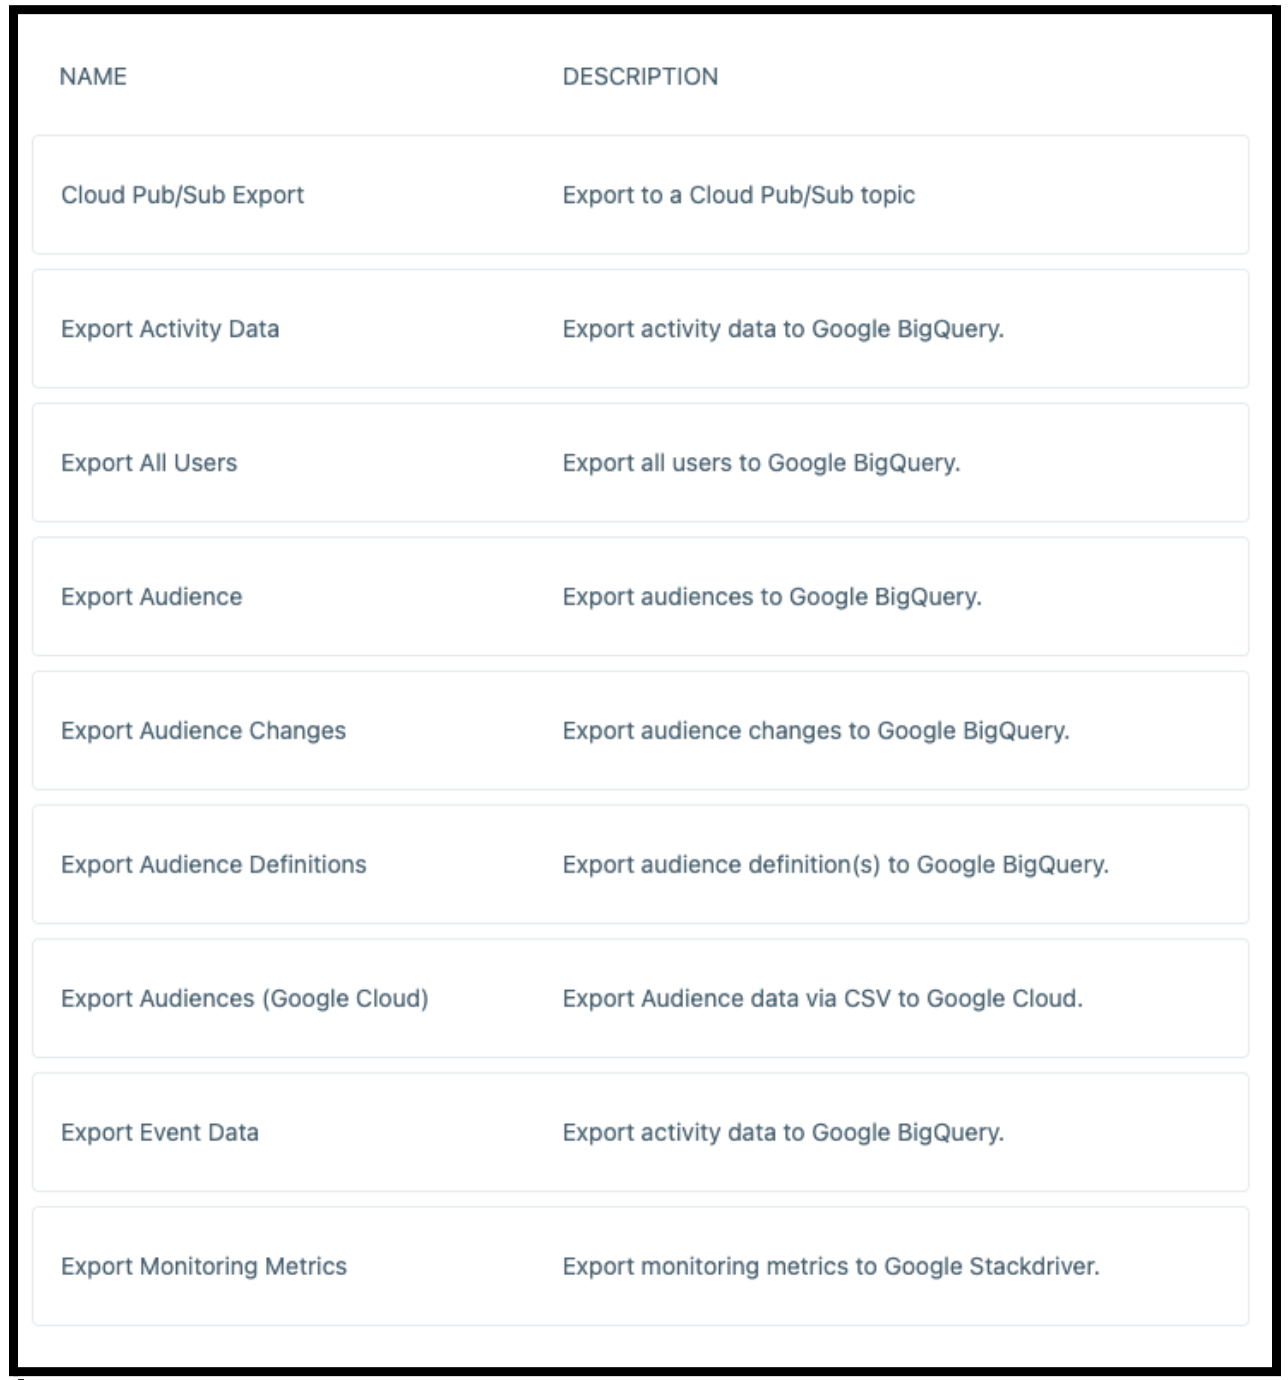
Task: Open the Export Audience entry
Action: [x=151, y=597]
